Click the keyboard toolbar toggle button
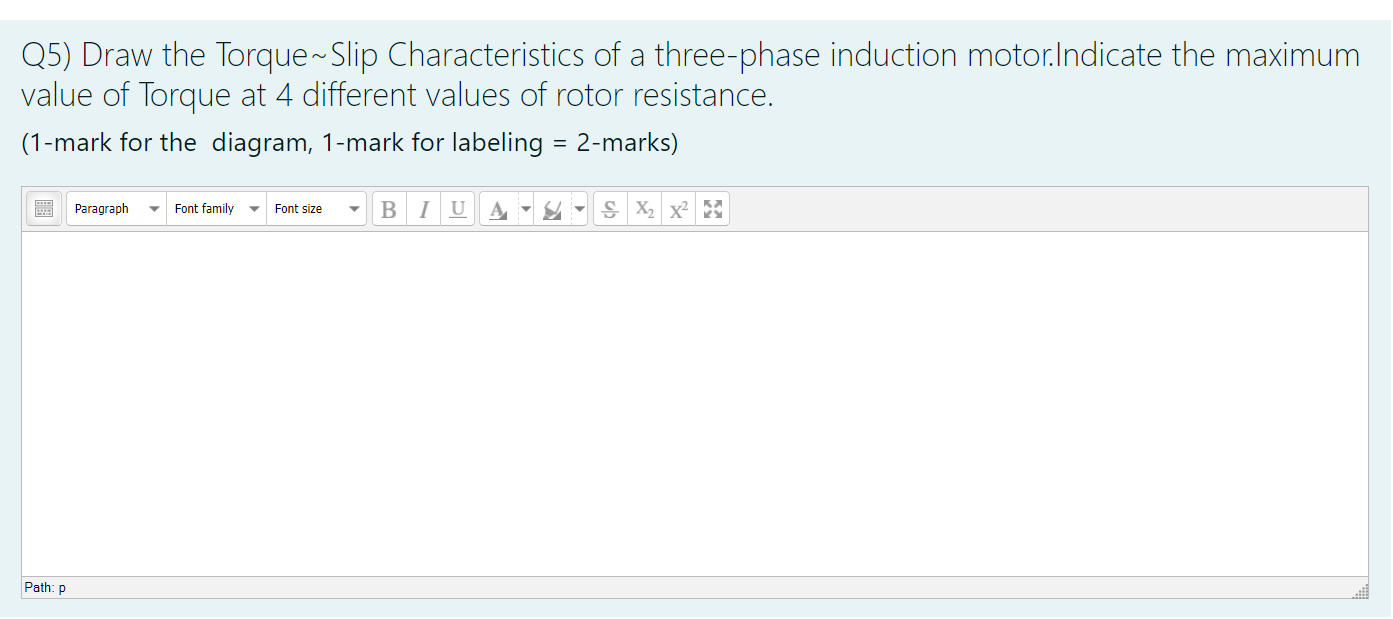Screen dimensions: 1393x619 pos(43,208)
